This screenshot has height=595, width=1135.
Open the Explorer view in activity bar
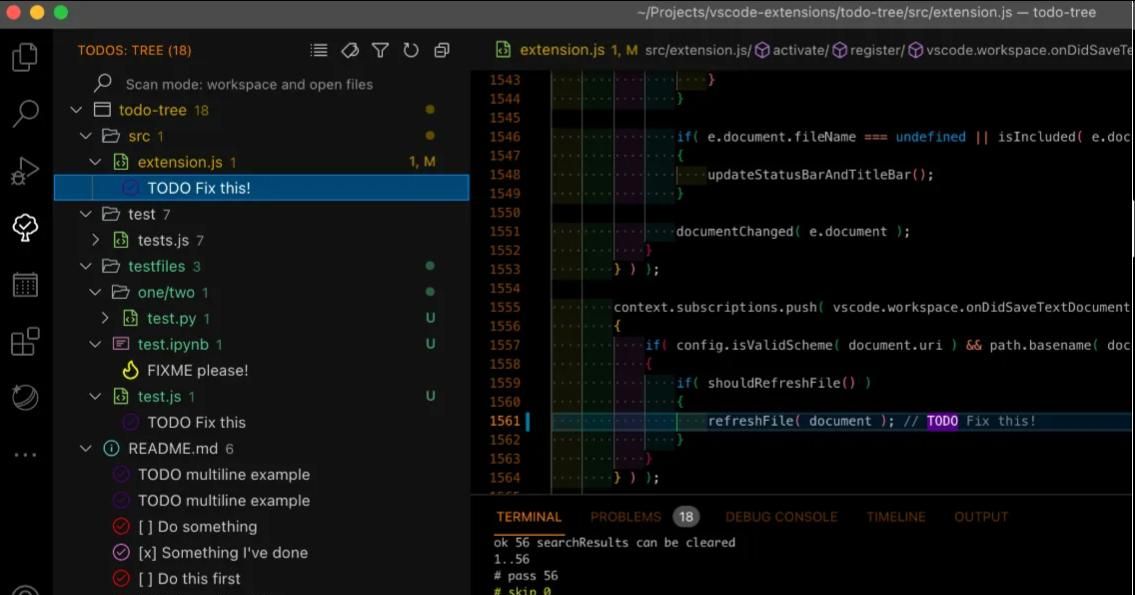pyautogui.click(x=25, y=57)
